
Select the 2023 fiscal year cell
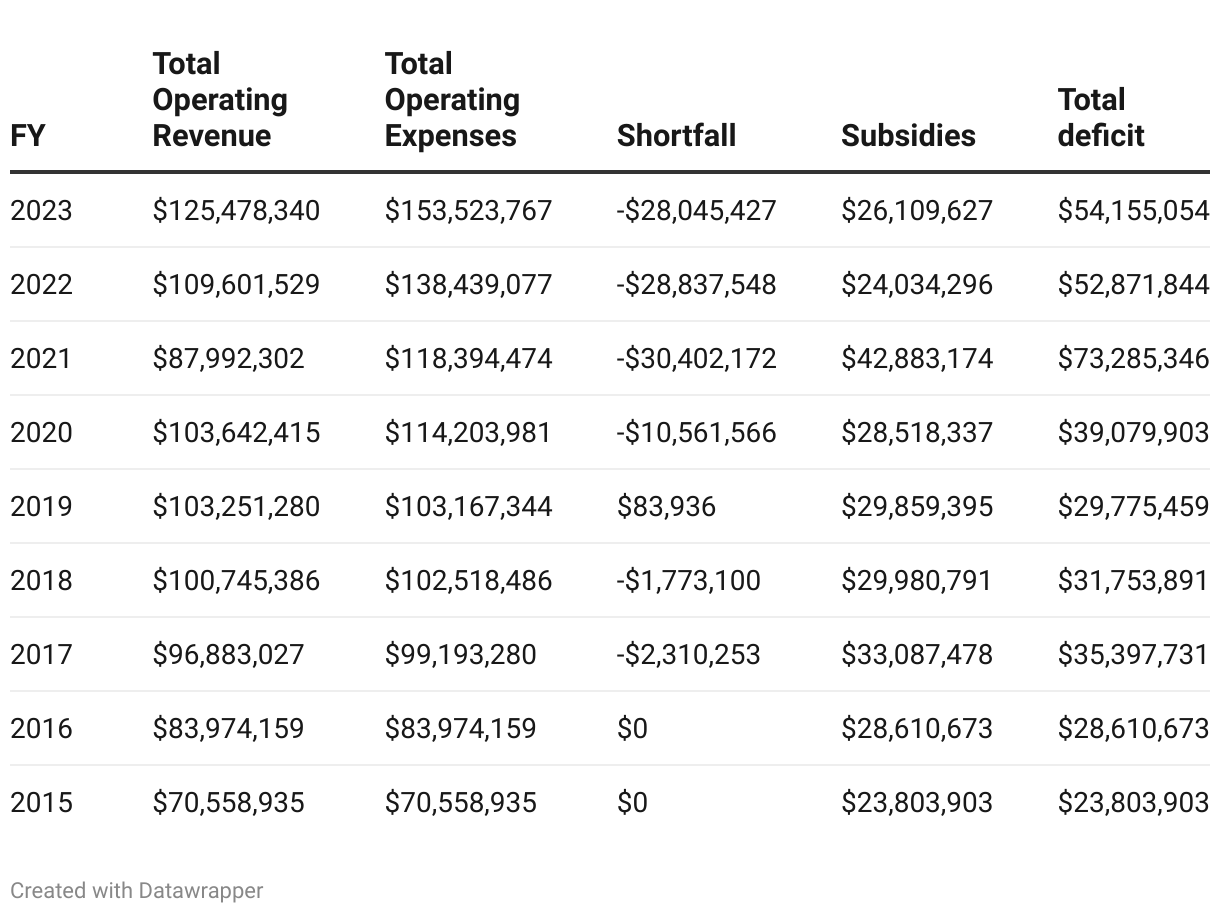(41, 211)
